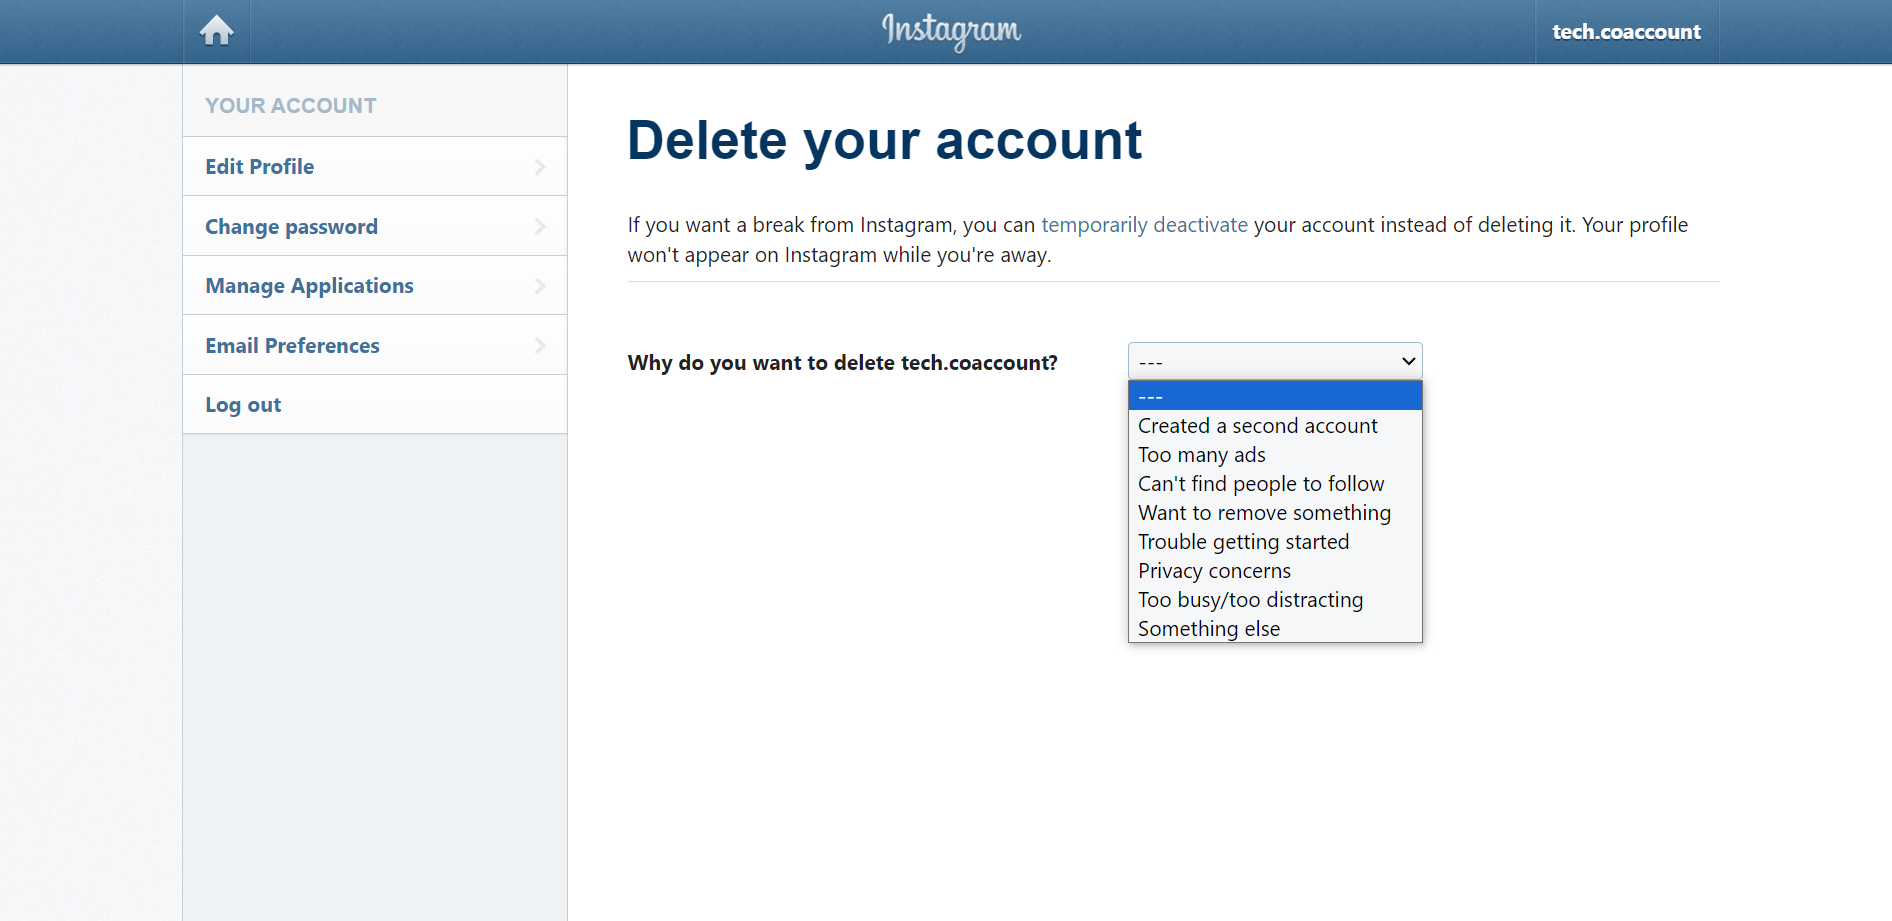Viewport: 1892px width, 921px height.
Task: Click chevron next to Change password
Action: click(540, 227)
